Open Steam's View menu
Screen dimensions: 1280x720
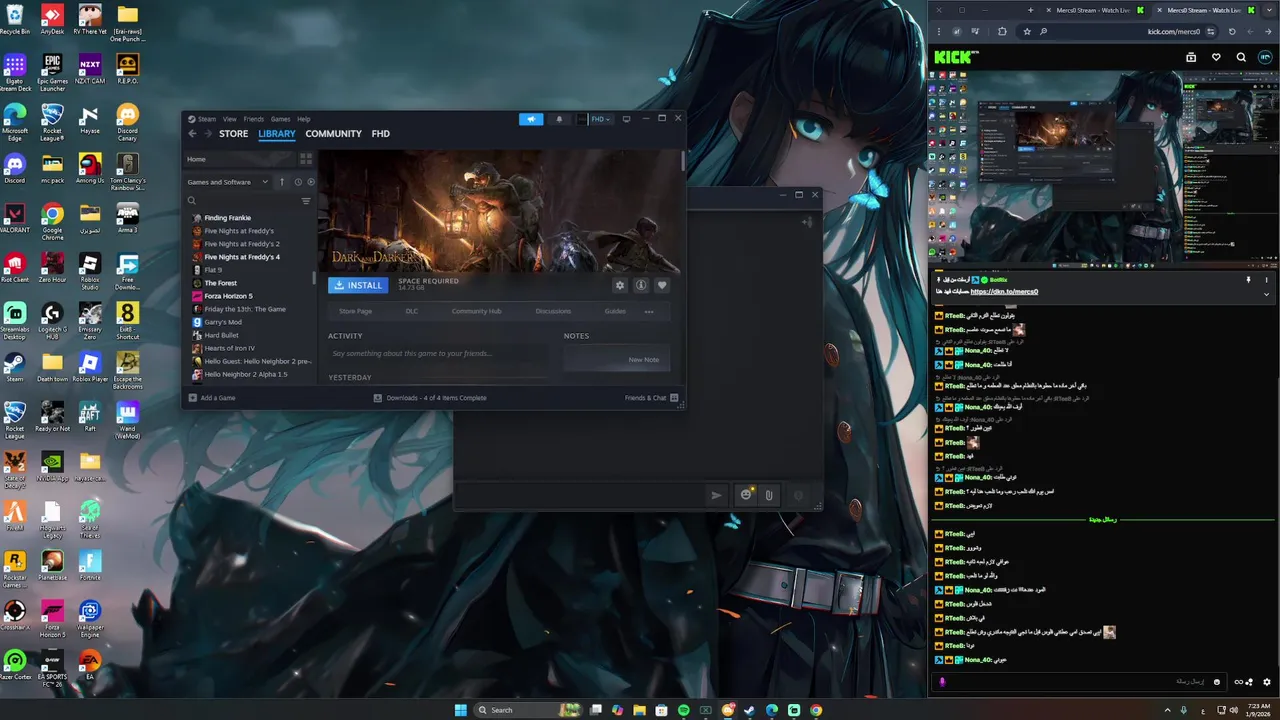click(x=230, y=119)
